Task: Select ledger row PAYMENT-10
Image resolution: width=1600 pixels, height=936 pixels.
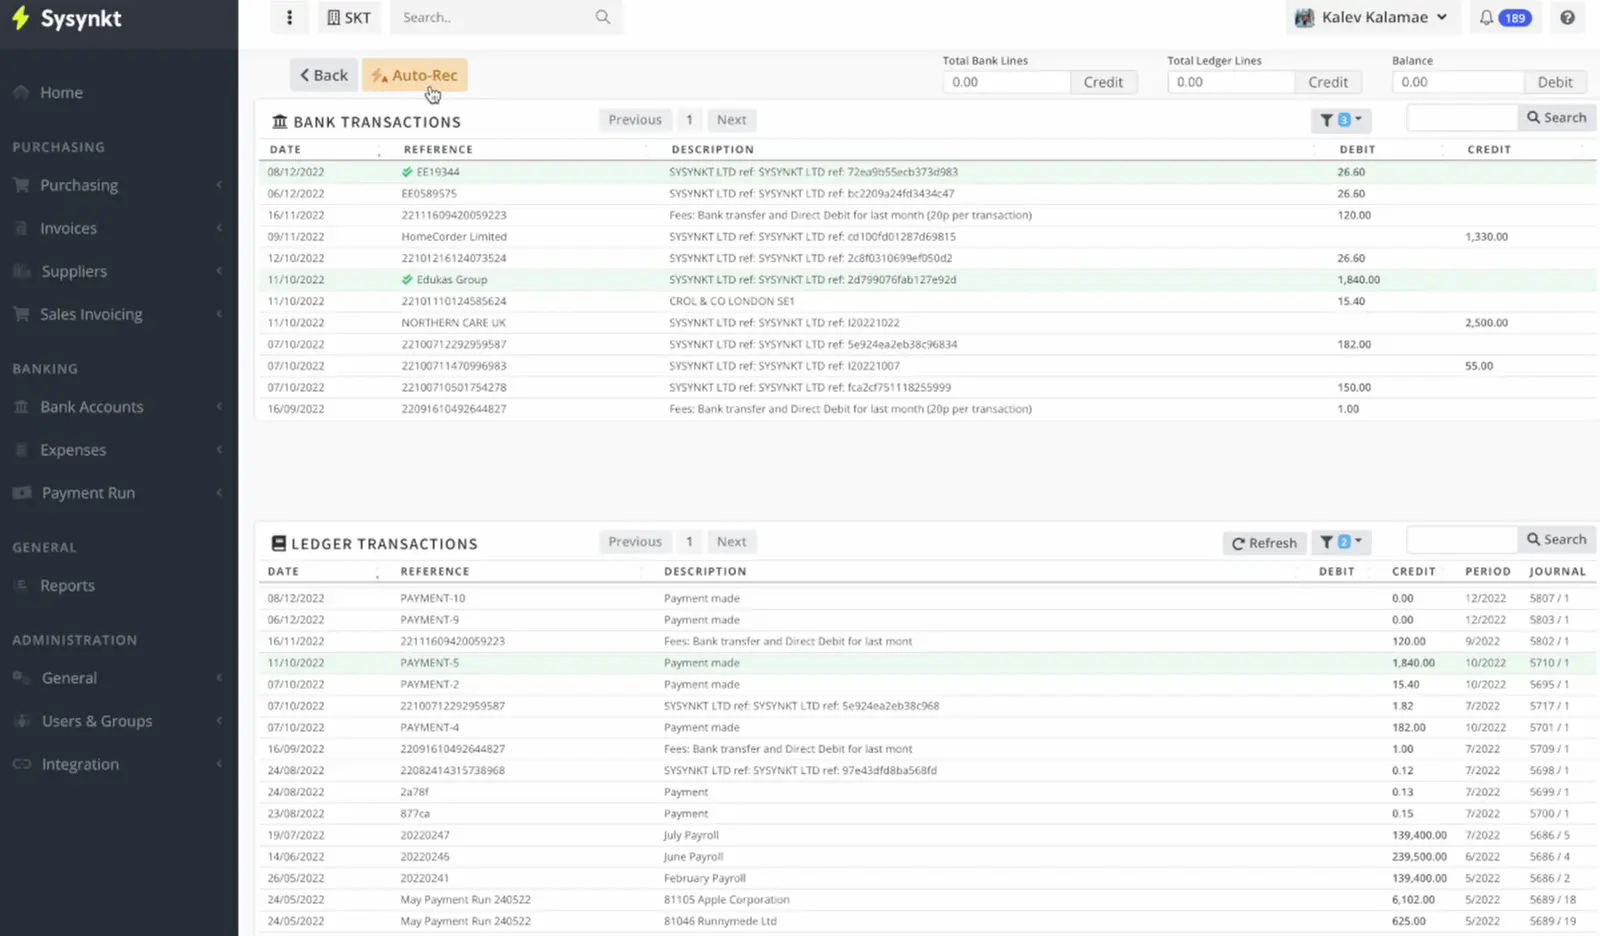Action: pos(927,598)
